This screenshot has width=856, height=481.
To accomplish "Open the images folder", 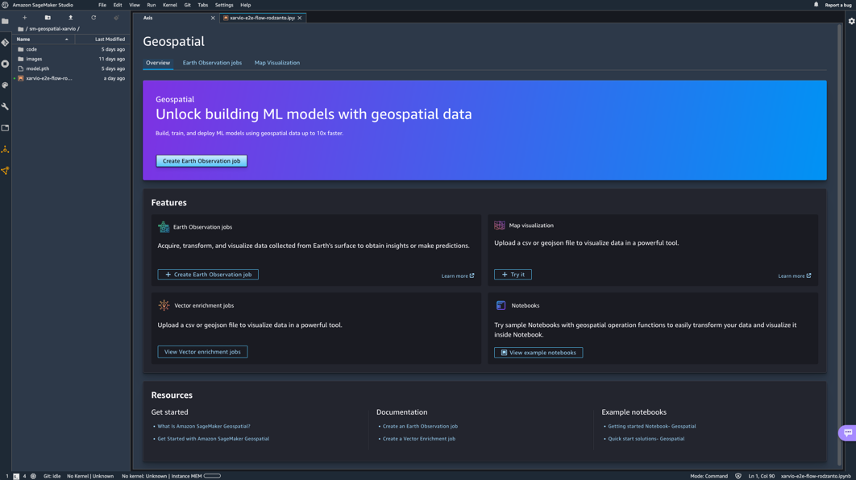I will coord(34,59).
